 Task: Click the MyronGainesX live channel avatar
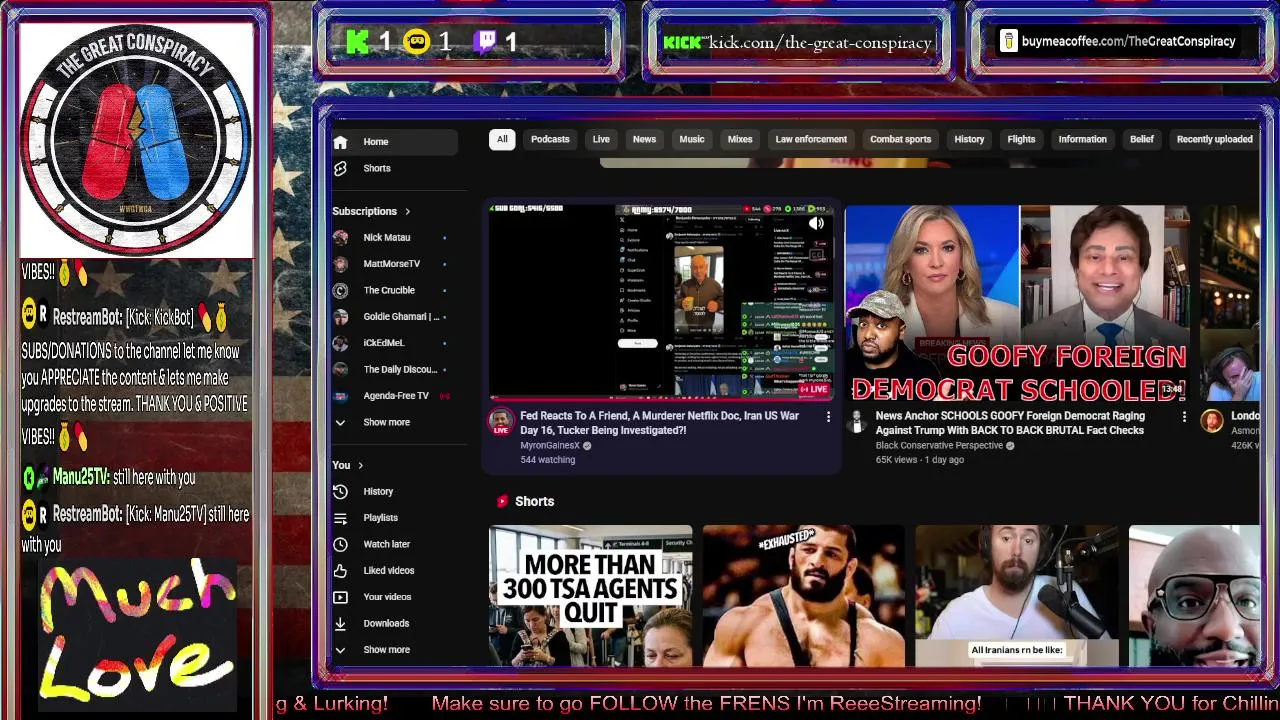501,421
